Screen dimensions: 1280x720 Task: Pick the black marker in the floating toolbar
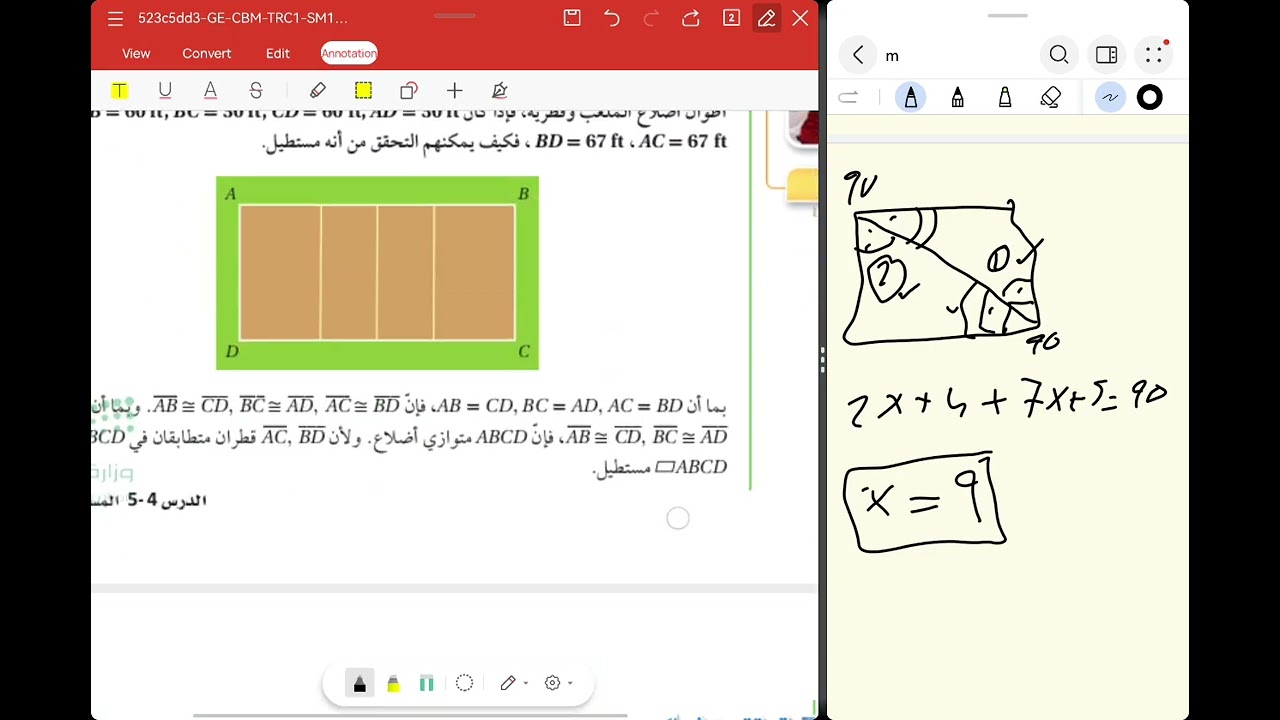click(x=360, y=683)
